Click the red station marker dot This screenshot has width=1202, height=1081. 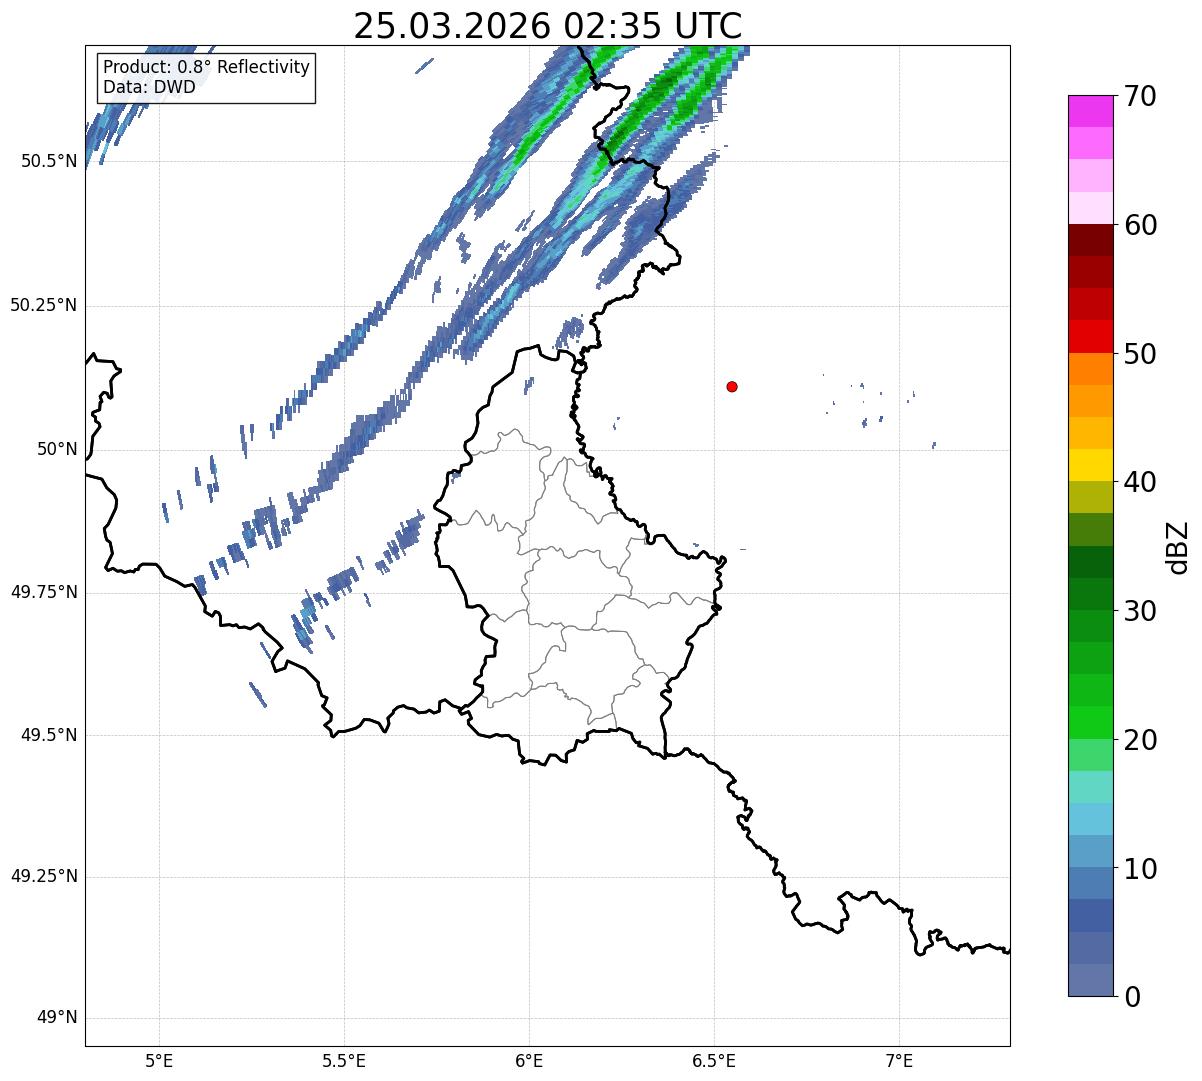[732, 386]
